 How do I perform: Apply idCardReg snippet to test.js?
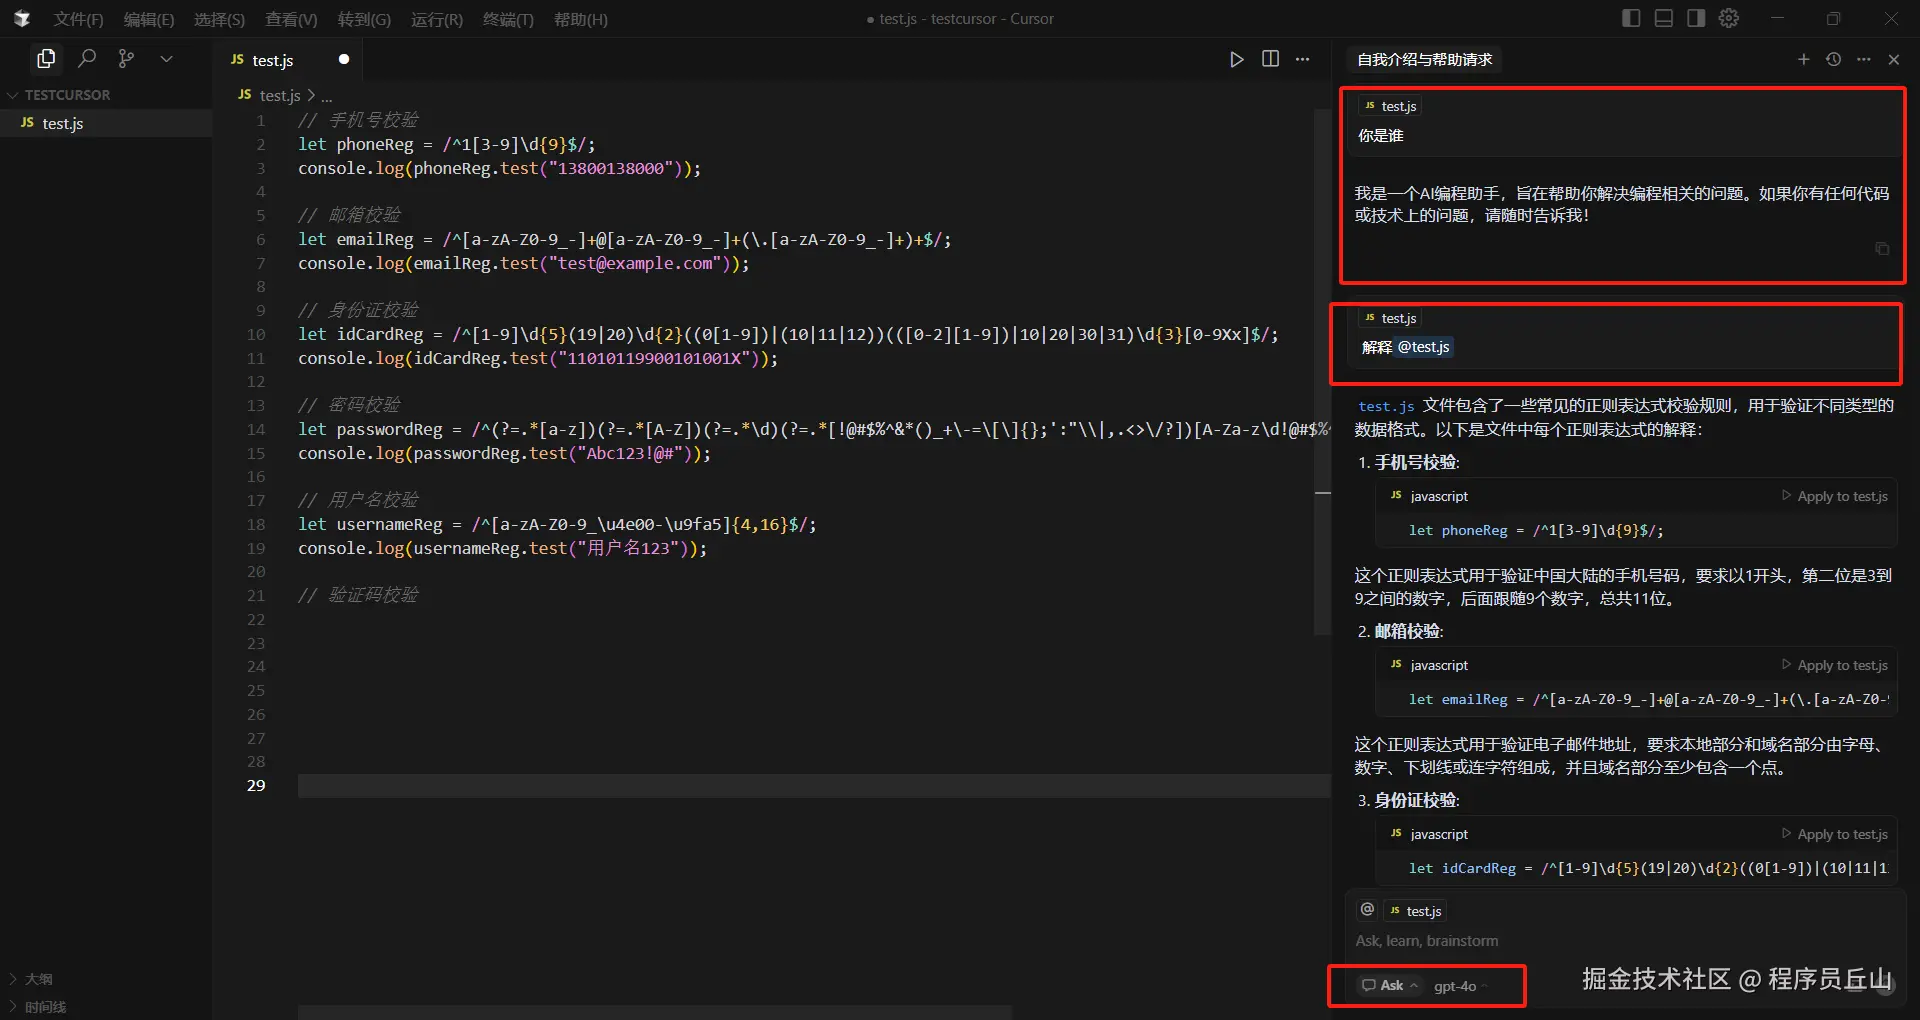pos(1834,834)
